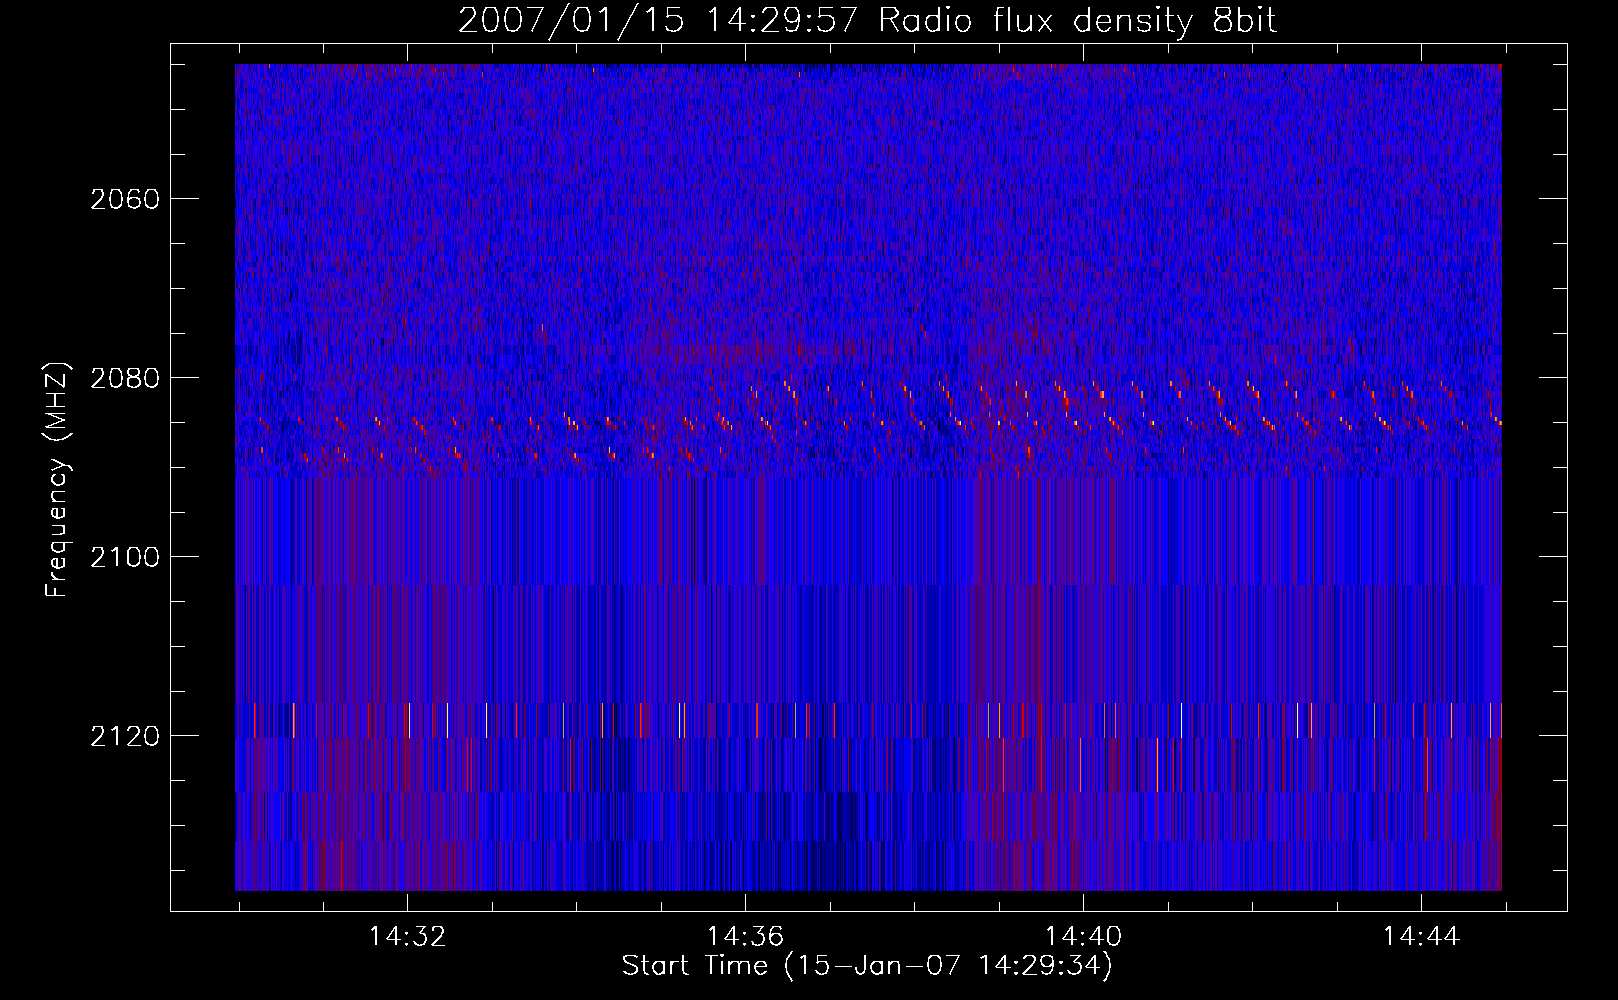Click the time tick label 14:36

[745, 937]
